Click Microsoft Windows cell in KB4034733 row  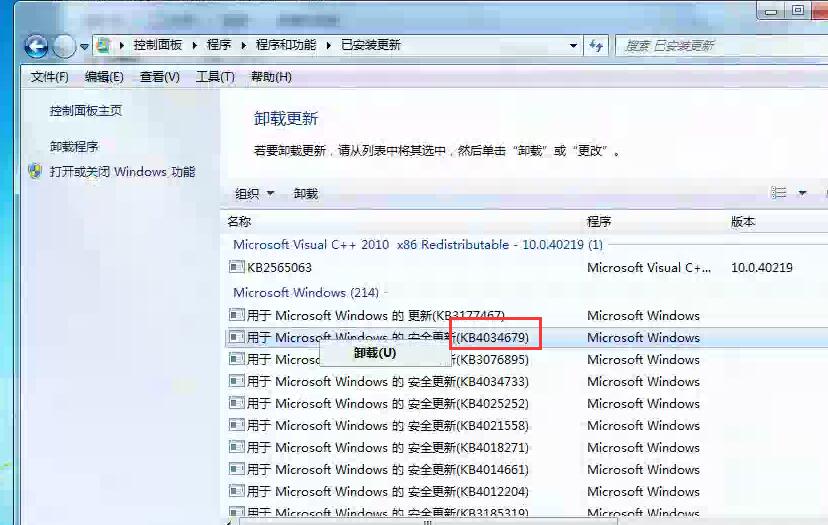pyautogui.click(x=643, y=382)
